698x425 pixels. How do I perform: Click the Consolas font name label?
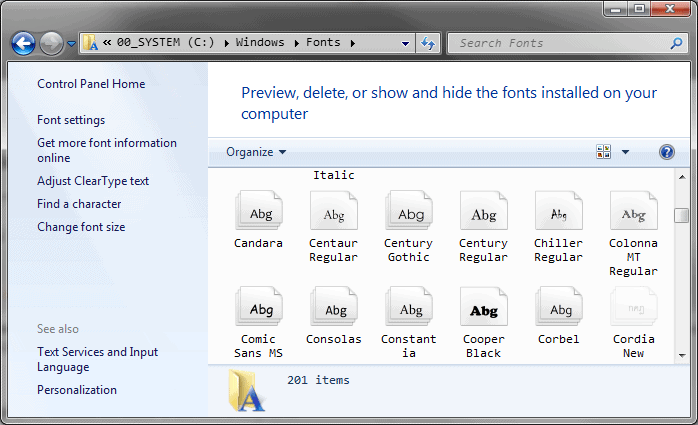coord(333,339)
